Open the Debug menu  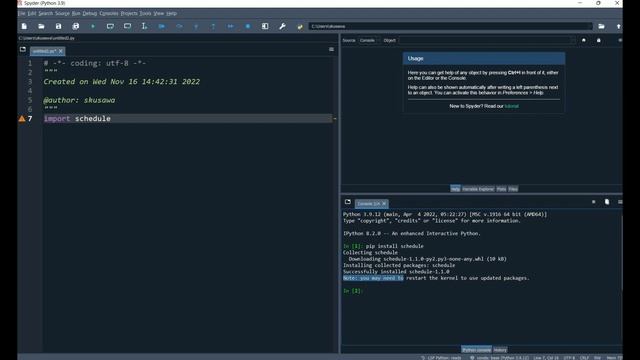click(x=90, y=13)
